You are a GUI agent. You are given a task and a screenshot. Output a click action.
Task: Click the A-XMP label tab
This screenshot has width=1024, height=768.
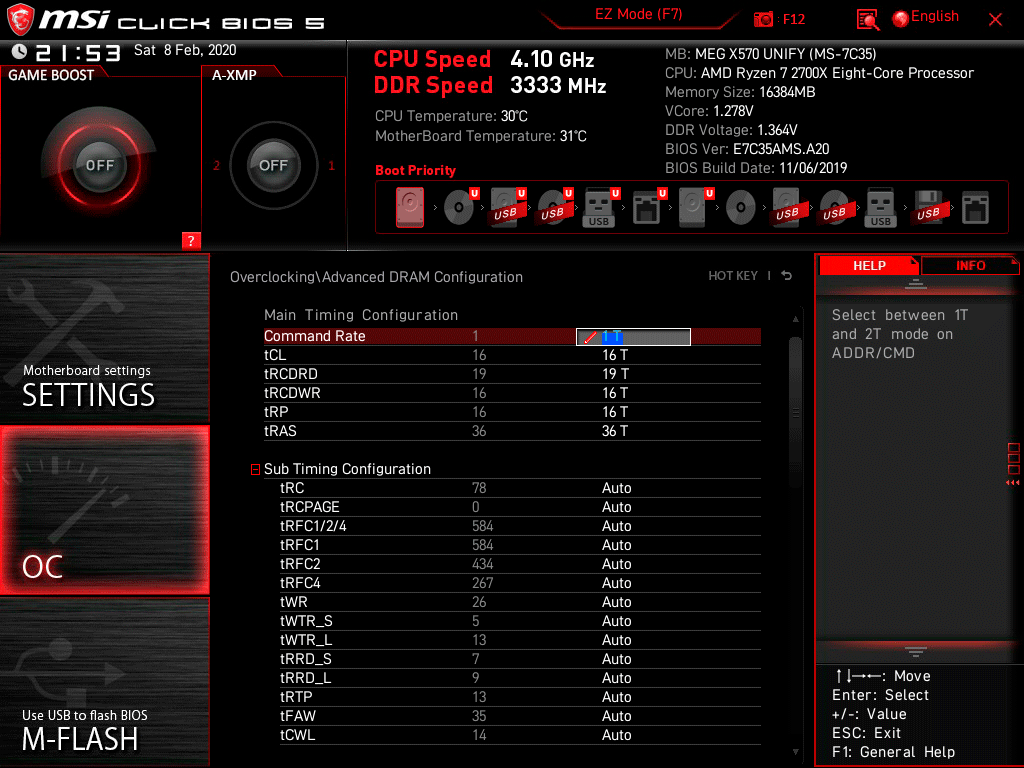[x=234, y=75]
